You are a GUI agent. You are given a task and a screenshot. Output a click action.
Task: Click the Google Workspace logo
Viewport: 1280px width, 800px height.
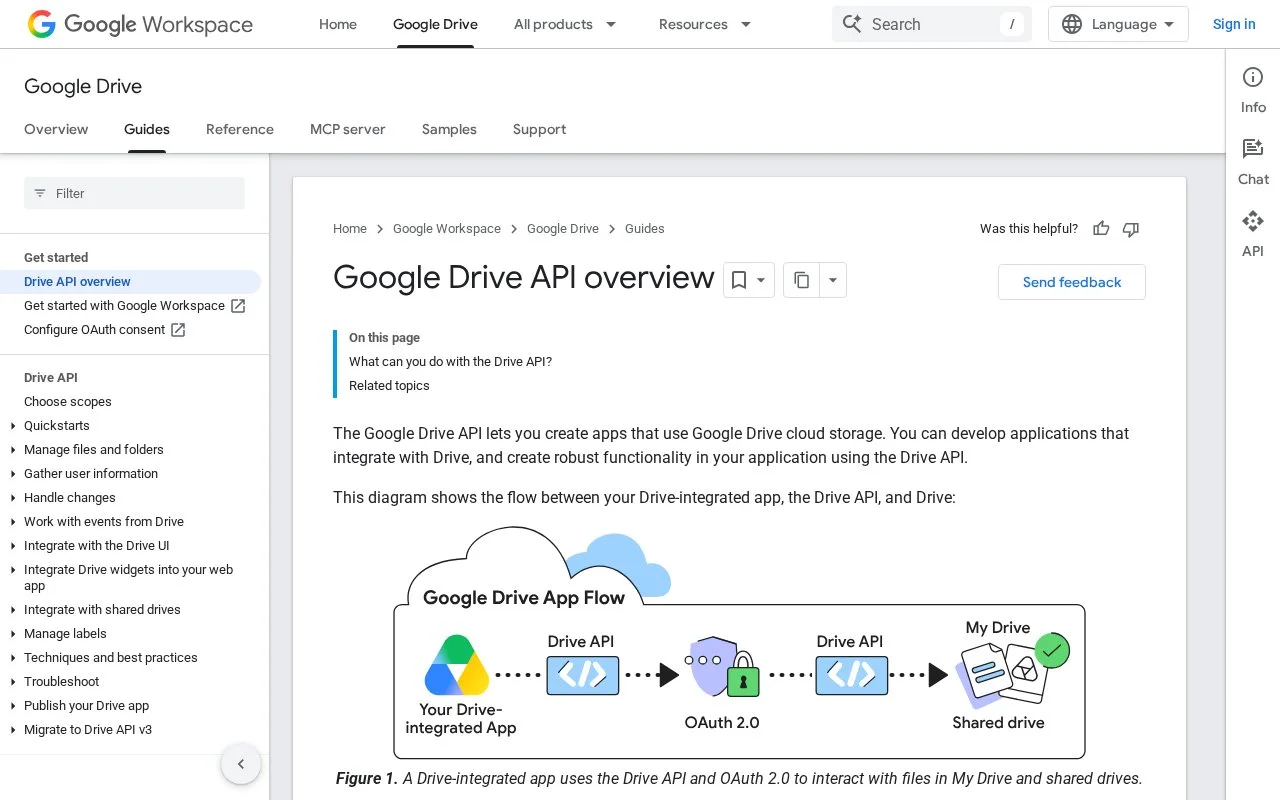click(140, 24)
